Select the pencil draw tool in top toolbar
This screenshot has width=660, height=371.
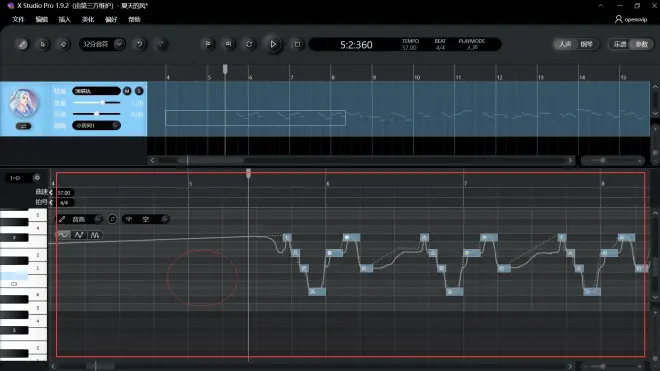(23, 44)
